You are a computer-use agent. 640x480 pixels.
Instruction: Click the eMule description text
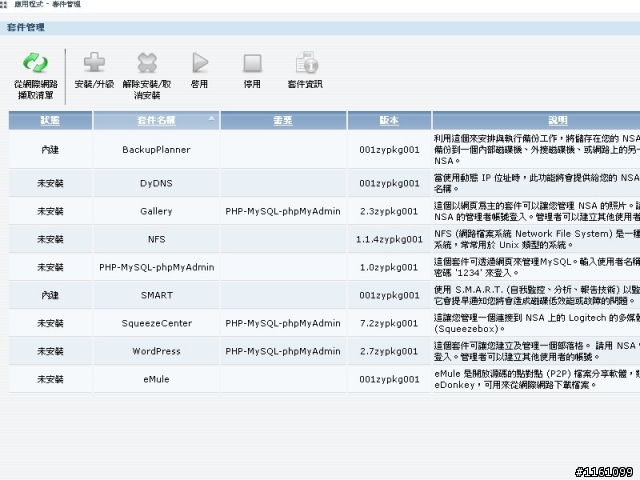536,379
